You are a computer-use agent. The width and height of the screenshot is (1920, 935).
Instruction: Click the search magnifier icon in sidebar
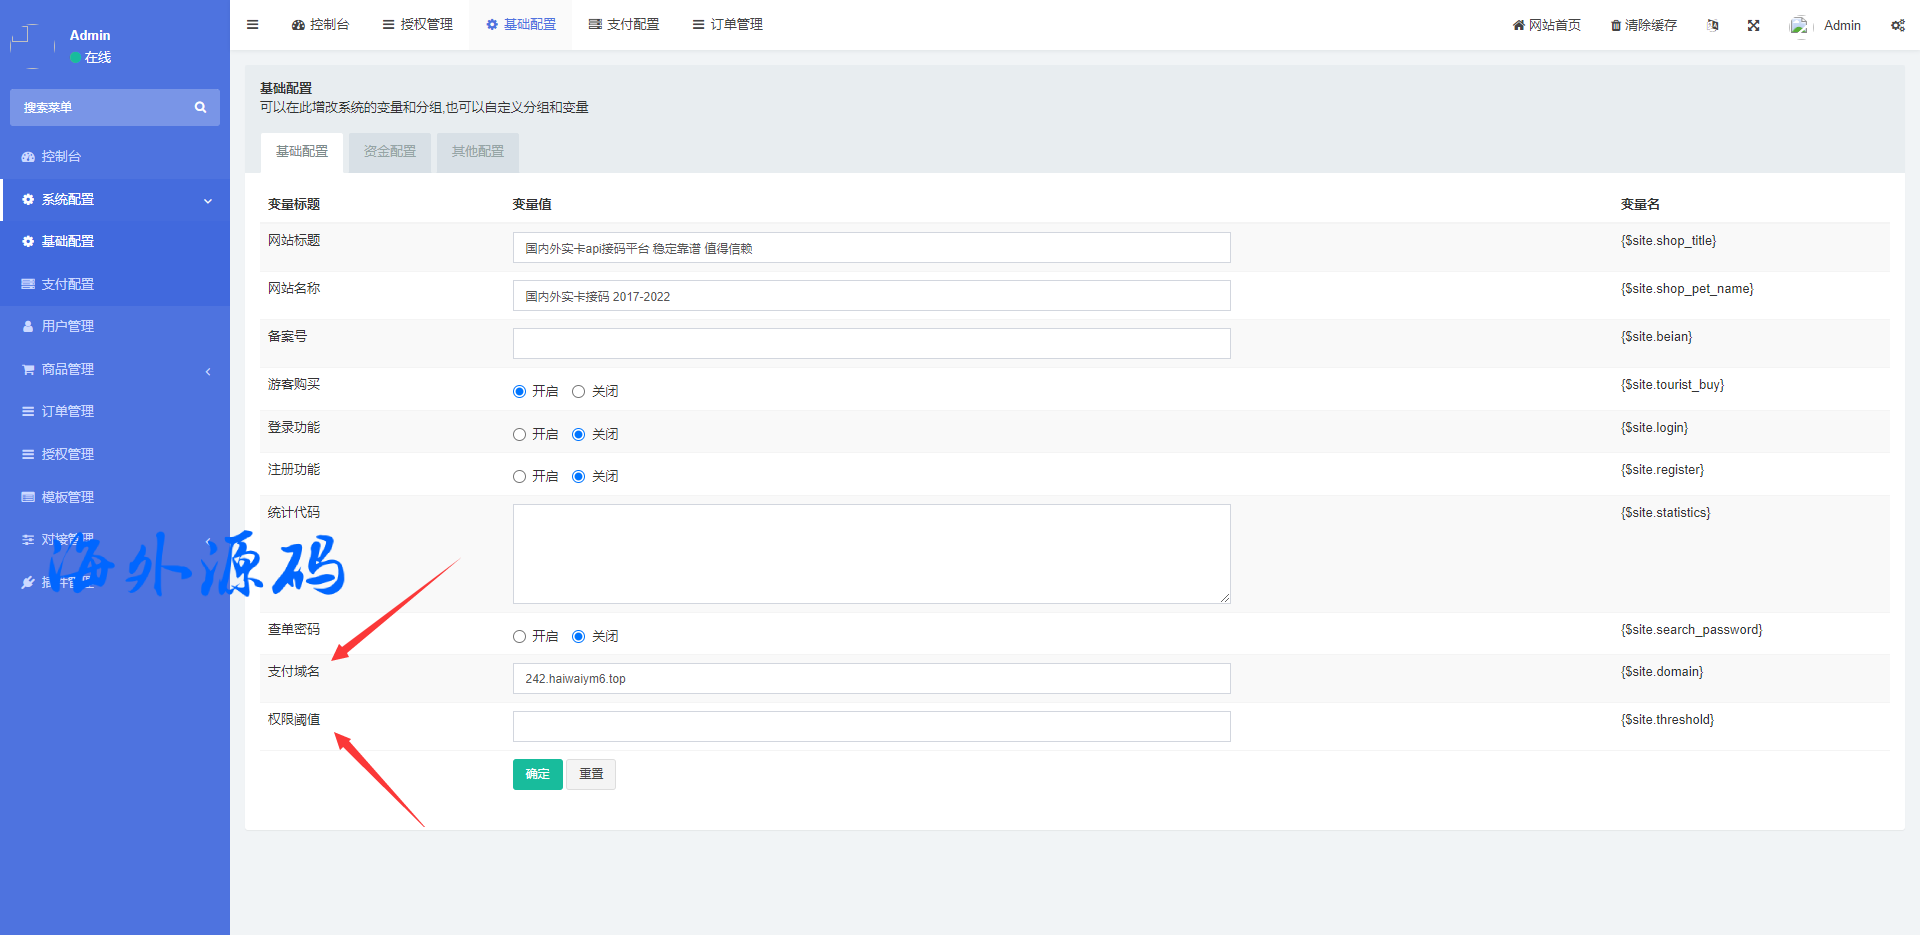[x=200, y=108]
